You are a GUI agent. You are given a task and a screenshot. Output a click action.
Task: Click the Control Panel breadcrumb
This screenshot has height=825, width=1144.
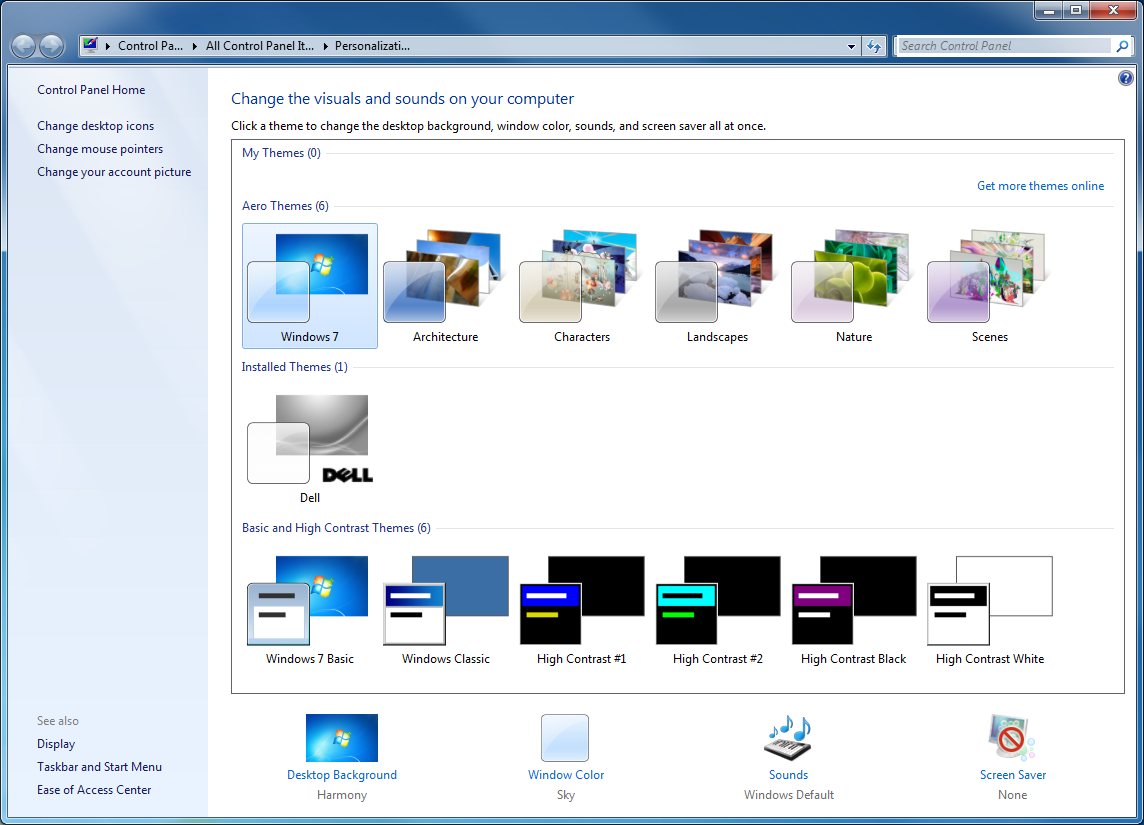150,46
